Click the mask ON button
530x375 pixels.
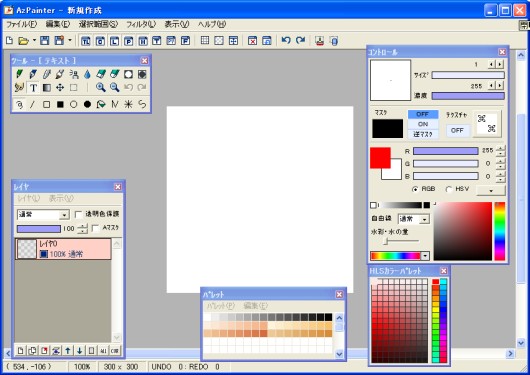[x=423, y=124]
